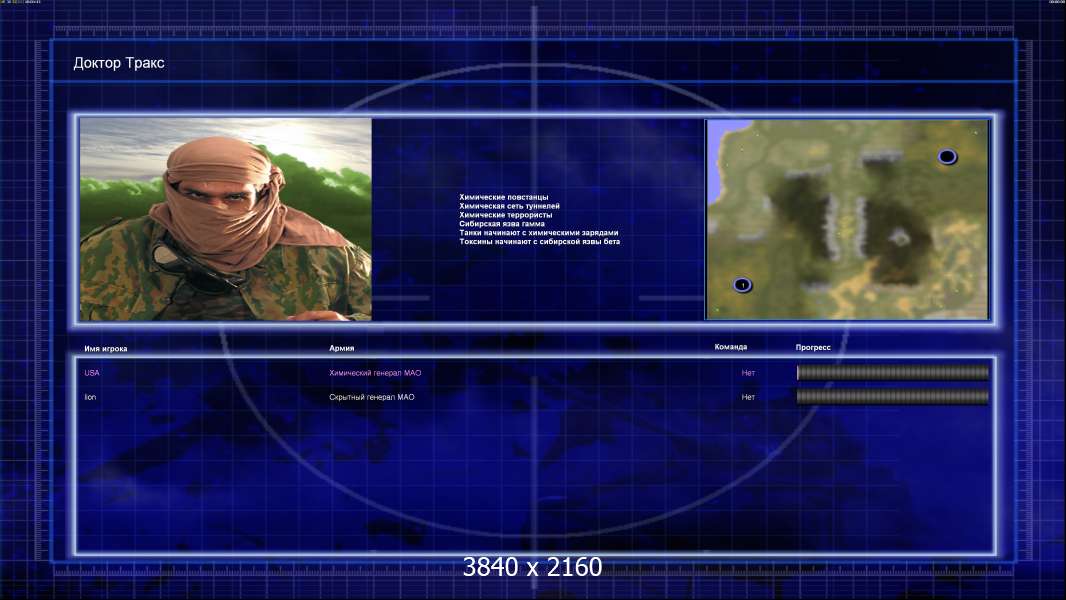Viewport: 1066px width, 600px height.
Task: Click the Команда column header
Action: (731, 347)
